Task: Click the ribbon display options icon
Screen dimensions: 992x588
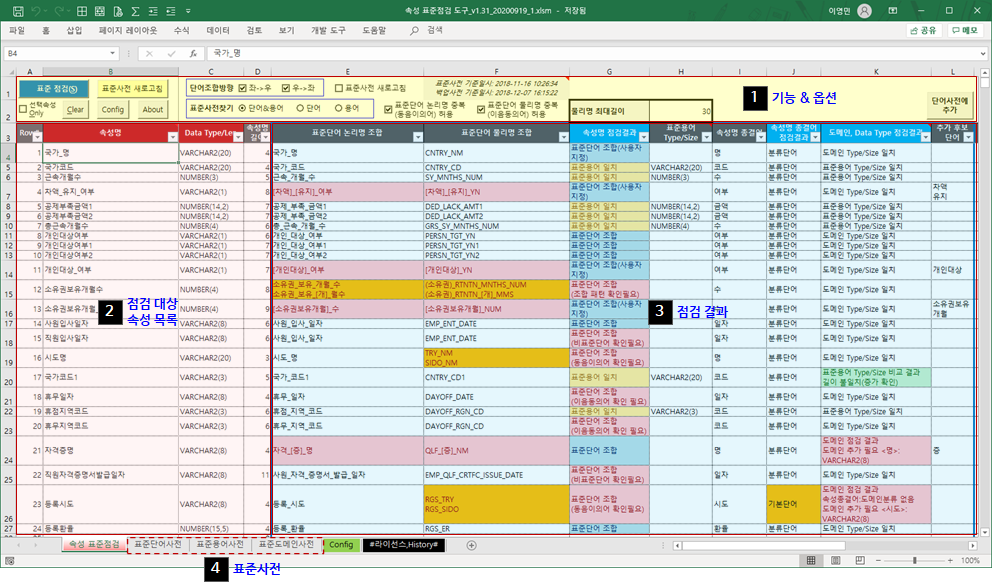Action: [x=893, y=11]
